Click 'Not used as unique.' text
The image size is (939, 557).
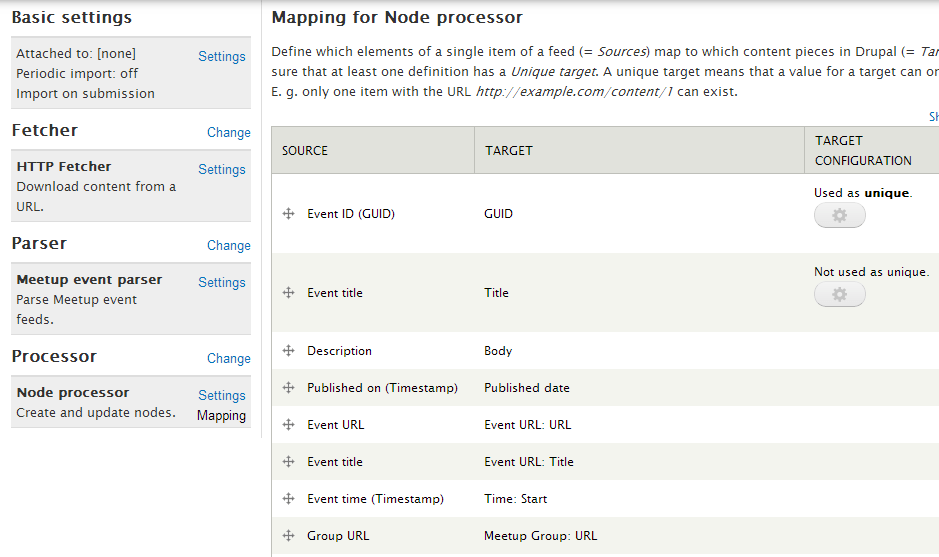coord(871,272)
